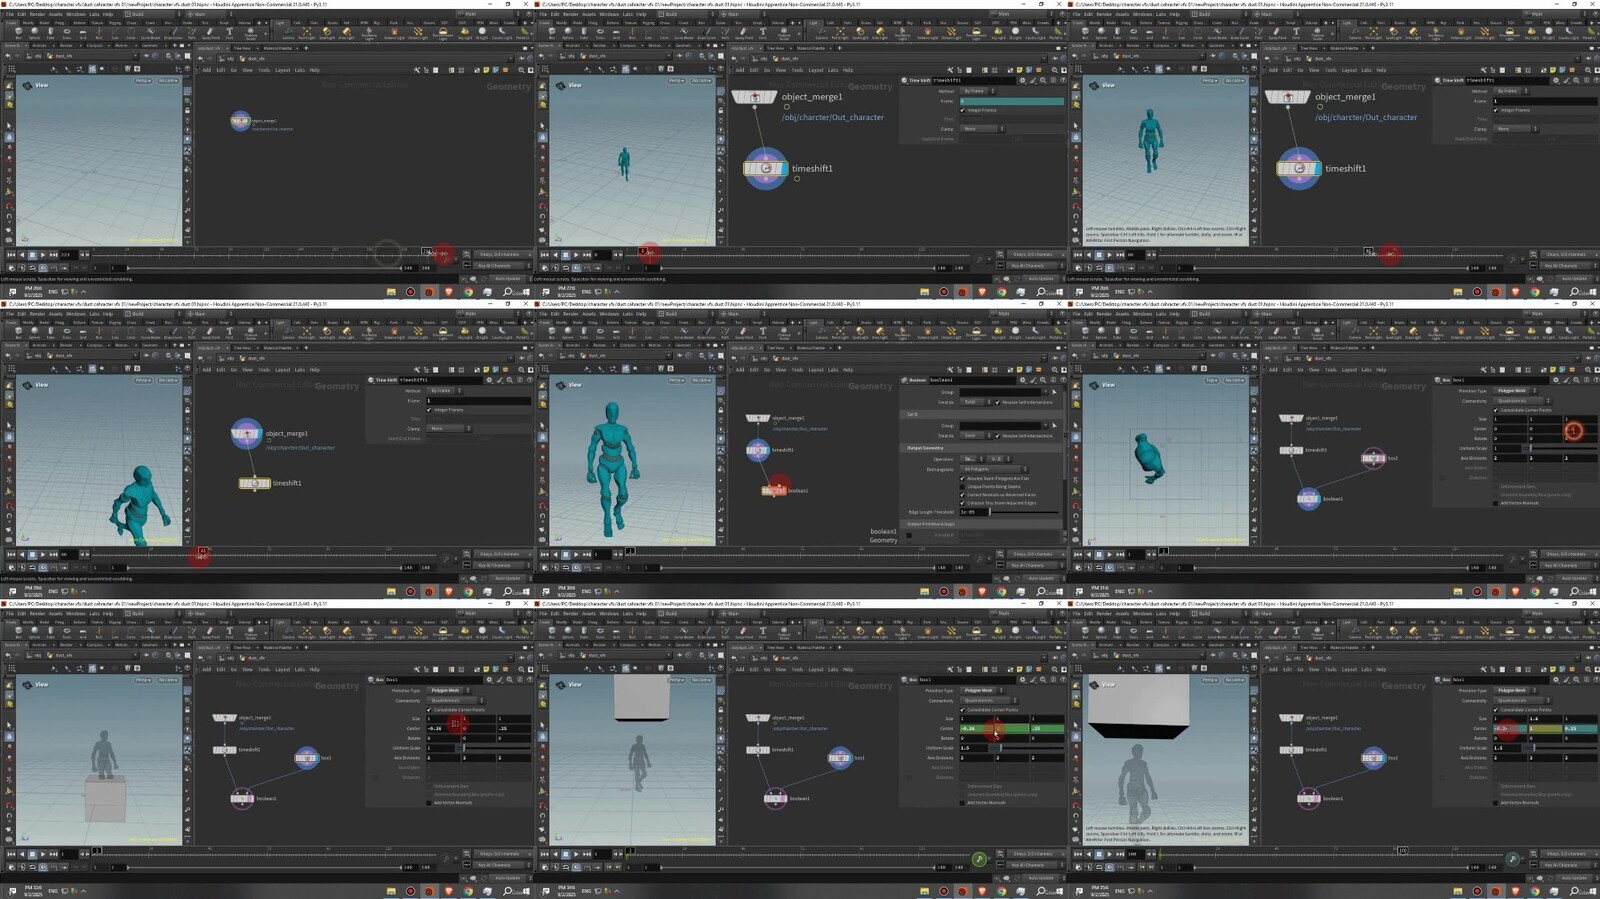Toggle Unique Points Along Seams checkbox

coord(963,487)
